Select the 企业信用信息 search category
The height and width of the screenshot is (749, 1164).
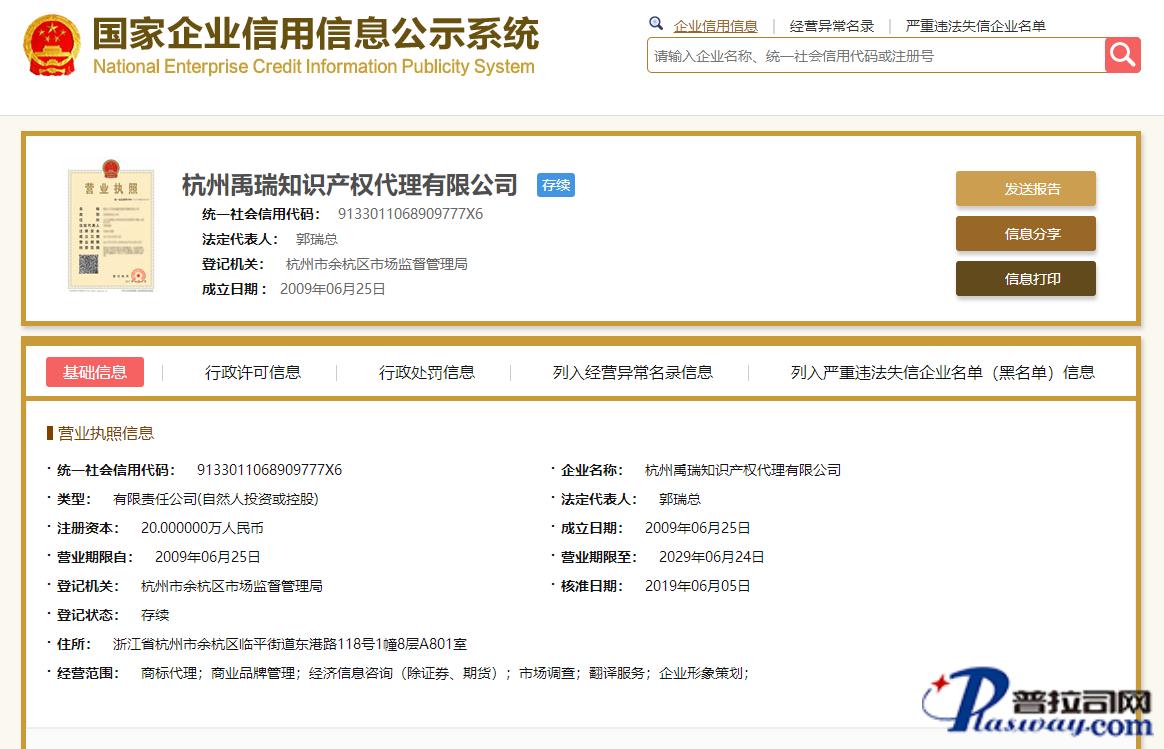point(715,26)
